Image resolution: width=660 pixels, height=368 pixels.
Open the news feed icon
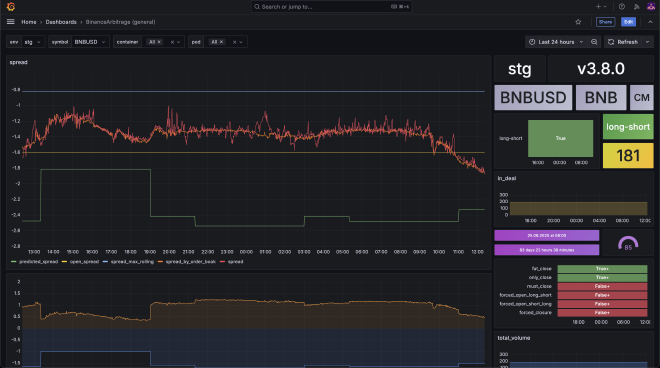pyautogui.click(x=636, y=7)
